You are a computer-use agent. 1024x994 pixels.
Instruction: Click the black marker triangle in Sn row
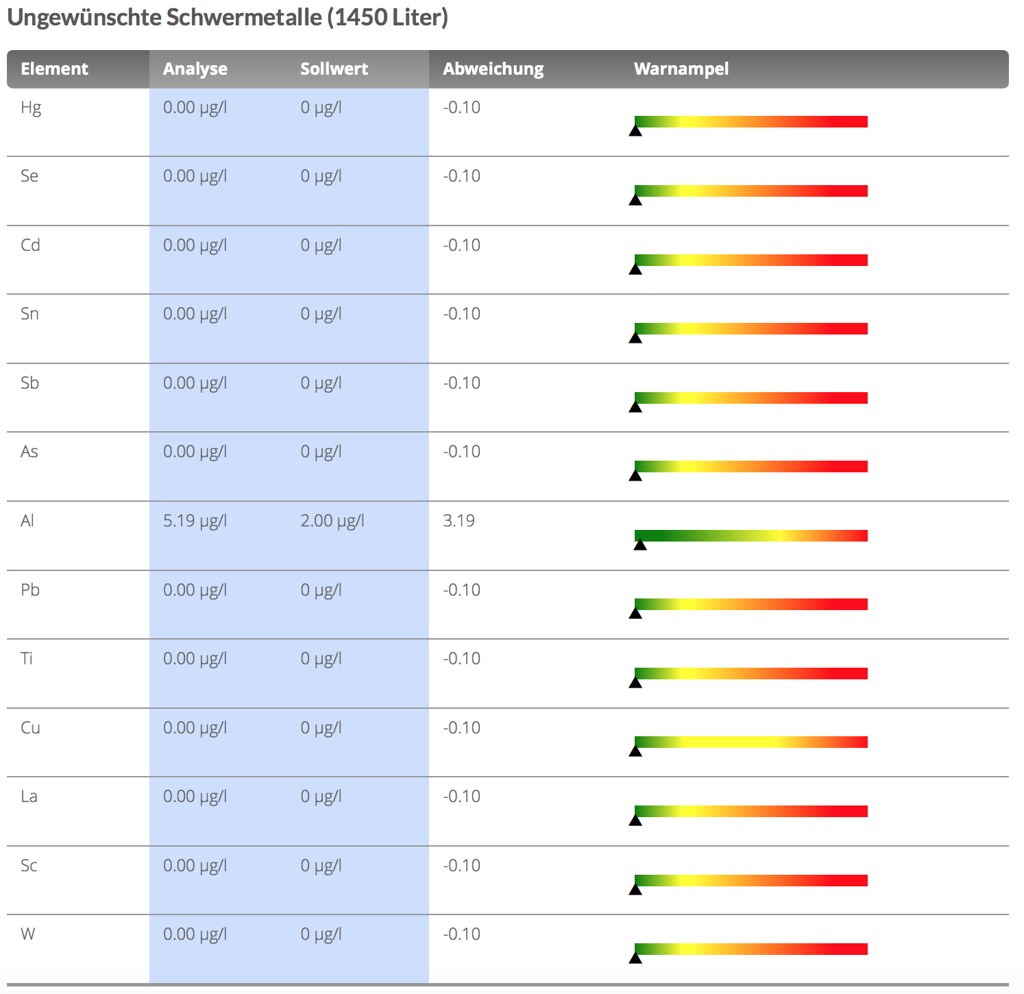click(x=635, y=338)
